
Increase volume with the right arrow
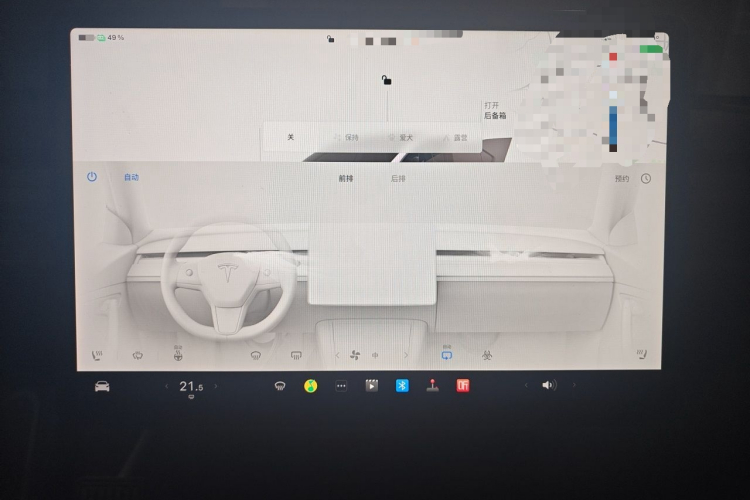point(574,385)
